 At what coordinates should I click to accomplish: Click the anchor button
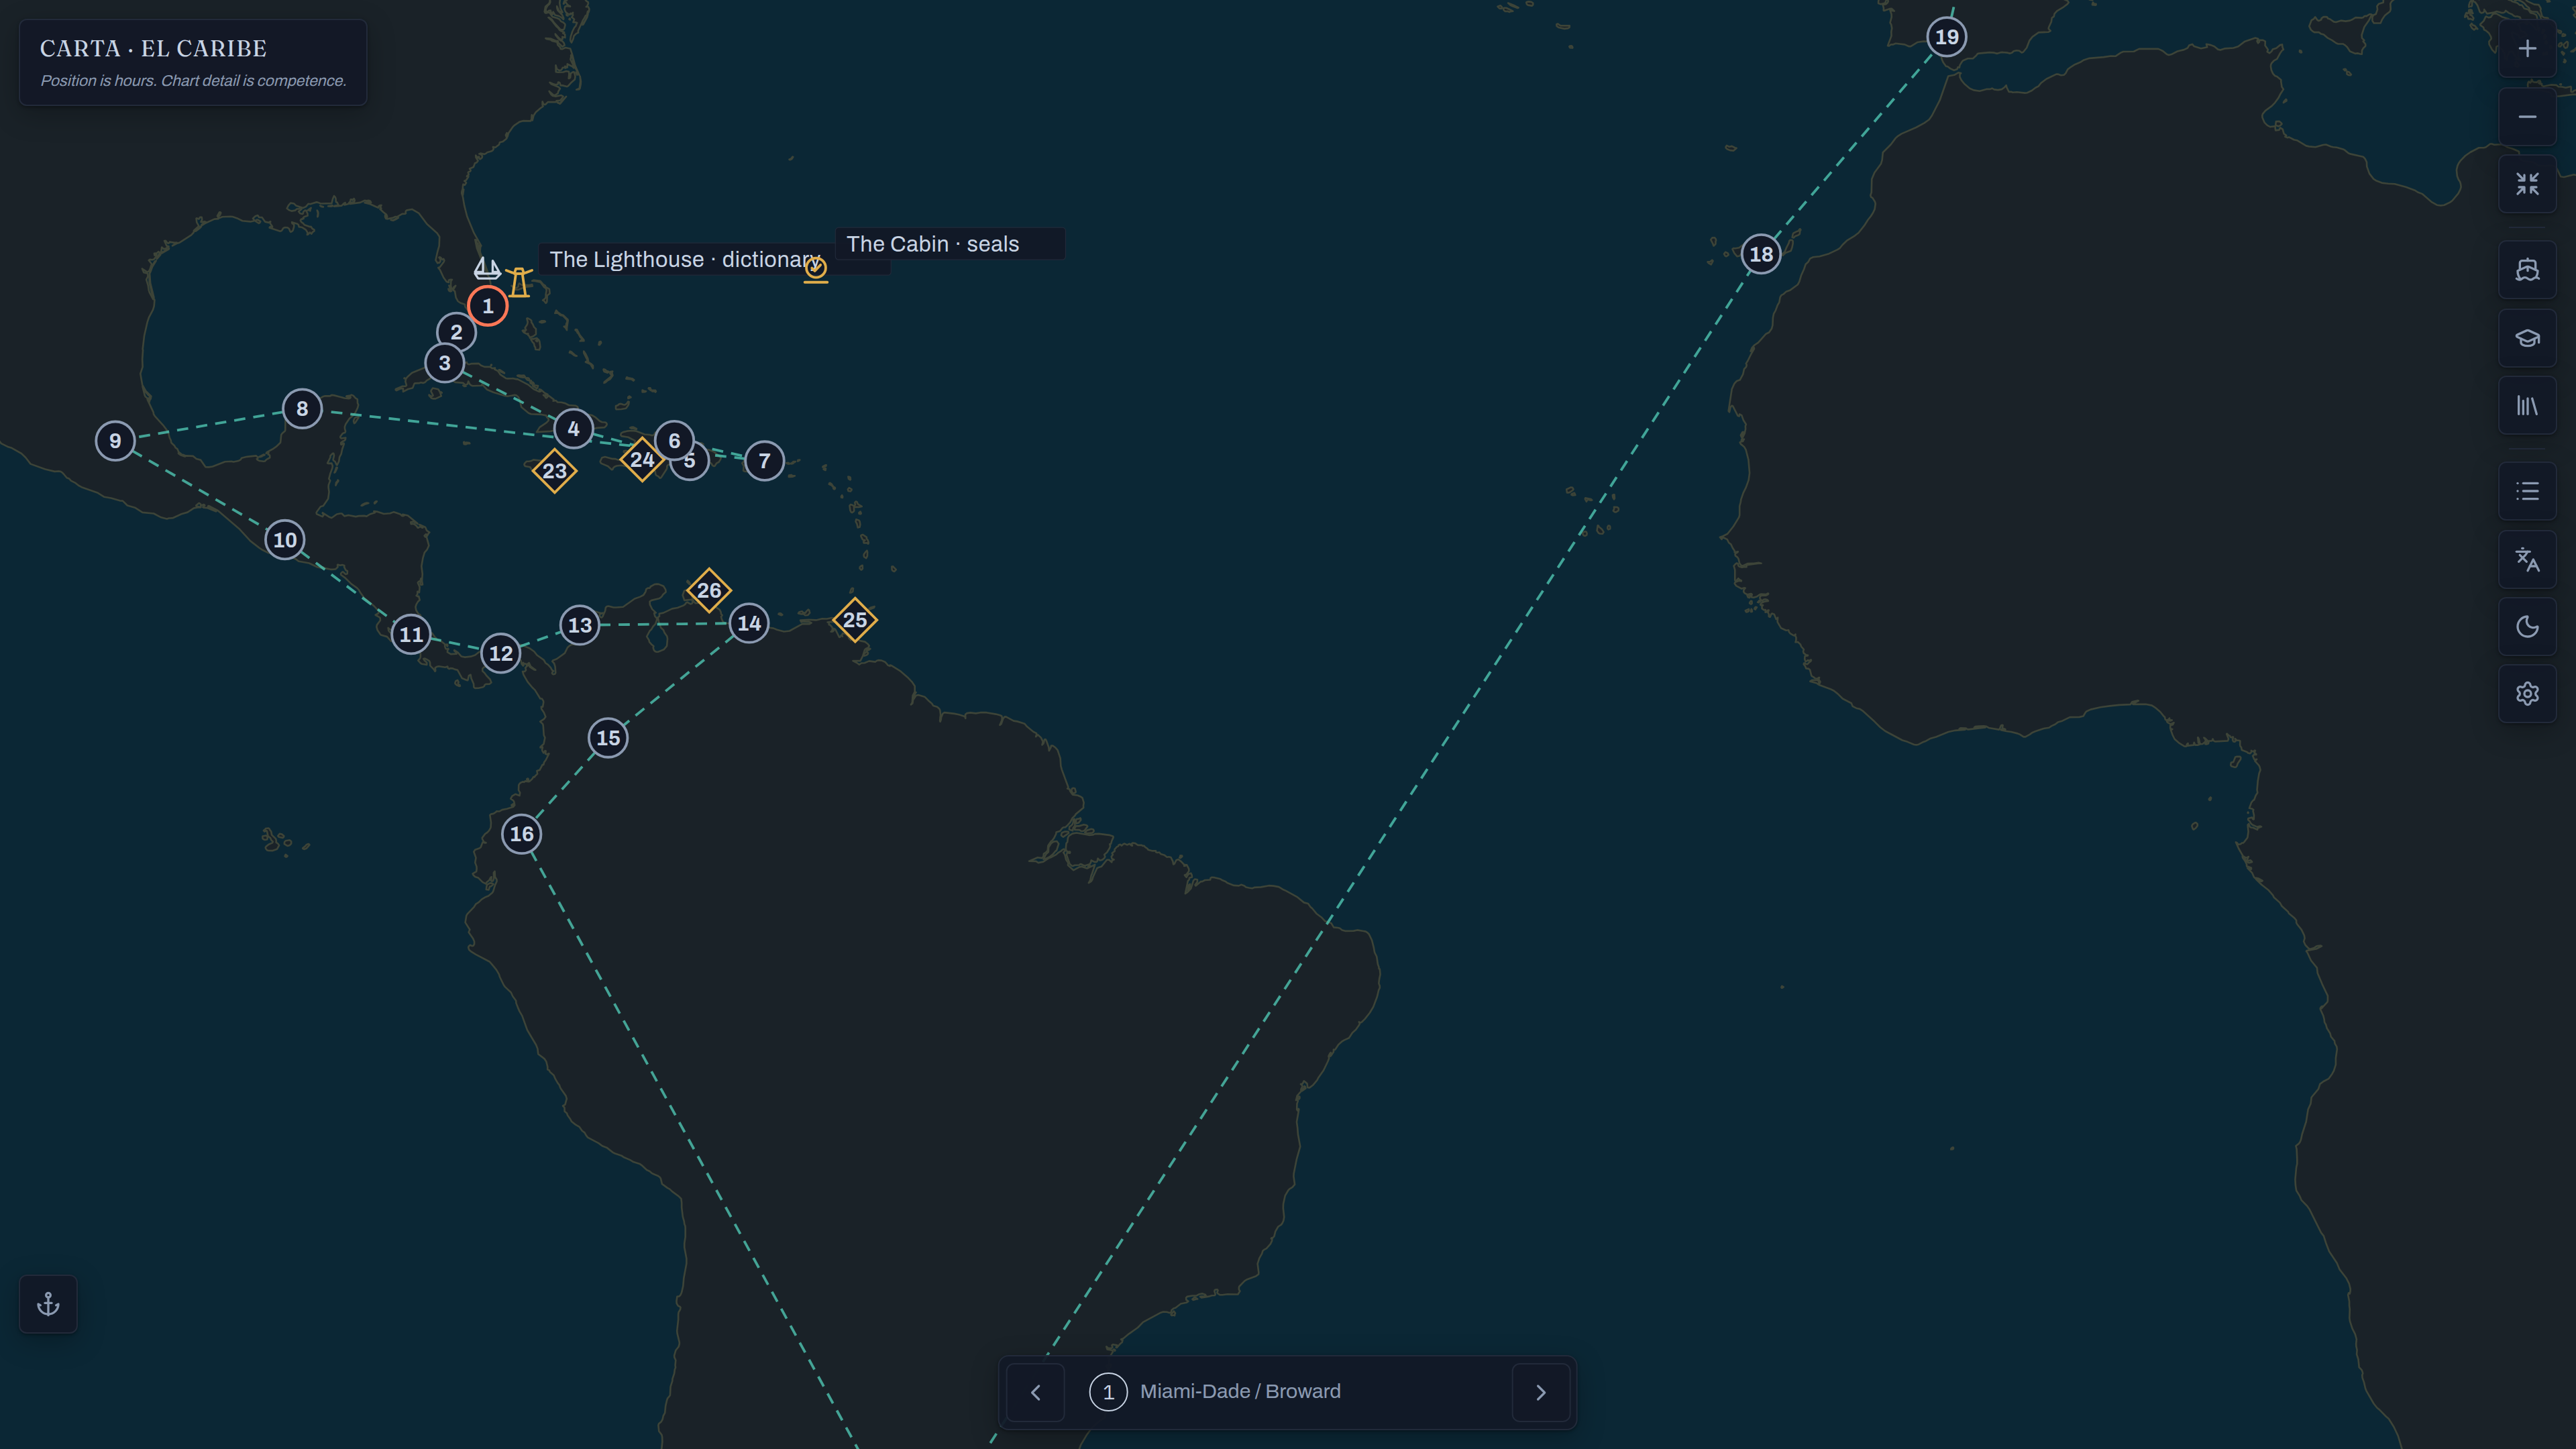pyautogui.click(x=48, y=1304)
